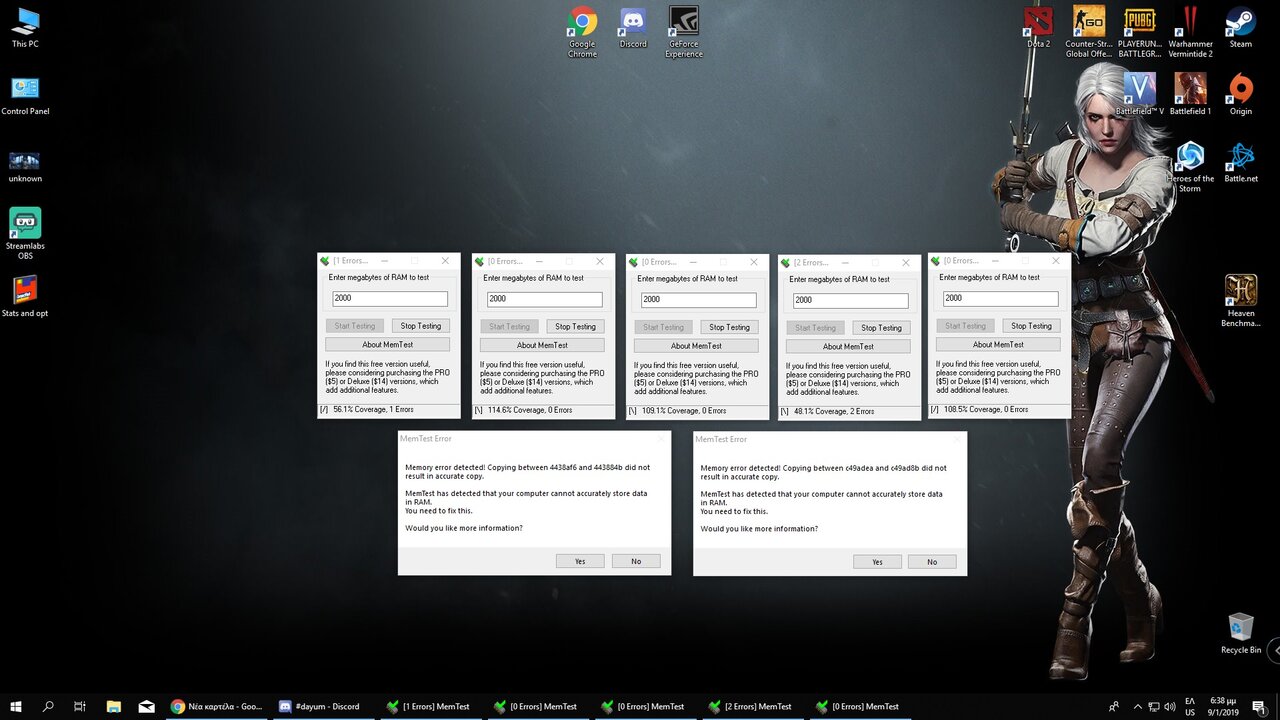This screenshot has width=1280, height=720.
Task: Click the '48.1% Coverage, 2 Errors' status text
Action: (x=834, y=411)
